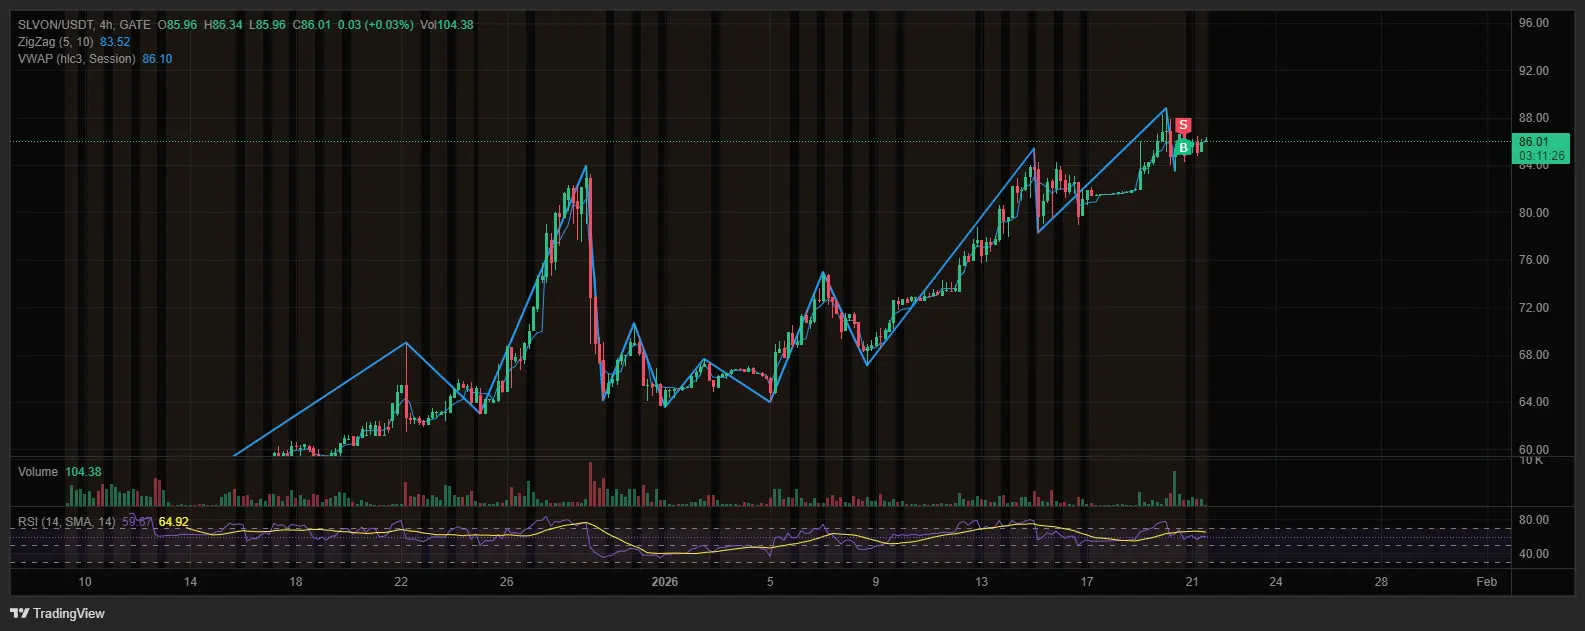This screenshot has height=631, width=1585.
Task: Click the close price C86.01 in header
Action: (x=311, y=25)
